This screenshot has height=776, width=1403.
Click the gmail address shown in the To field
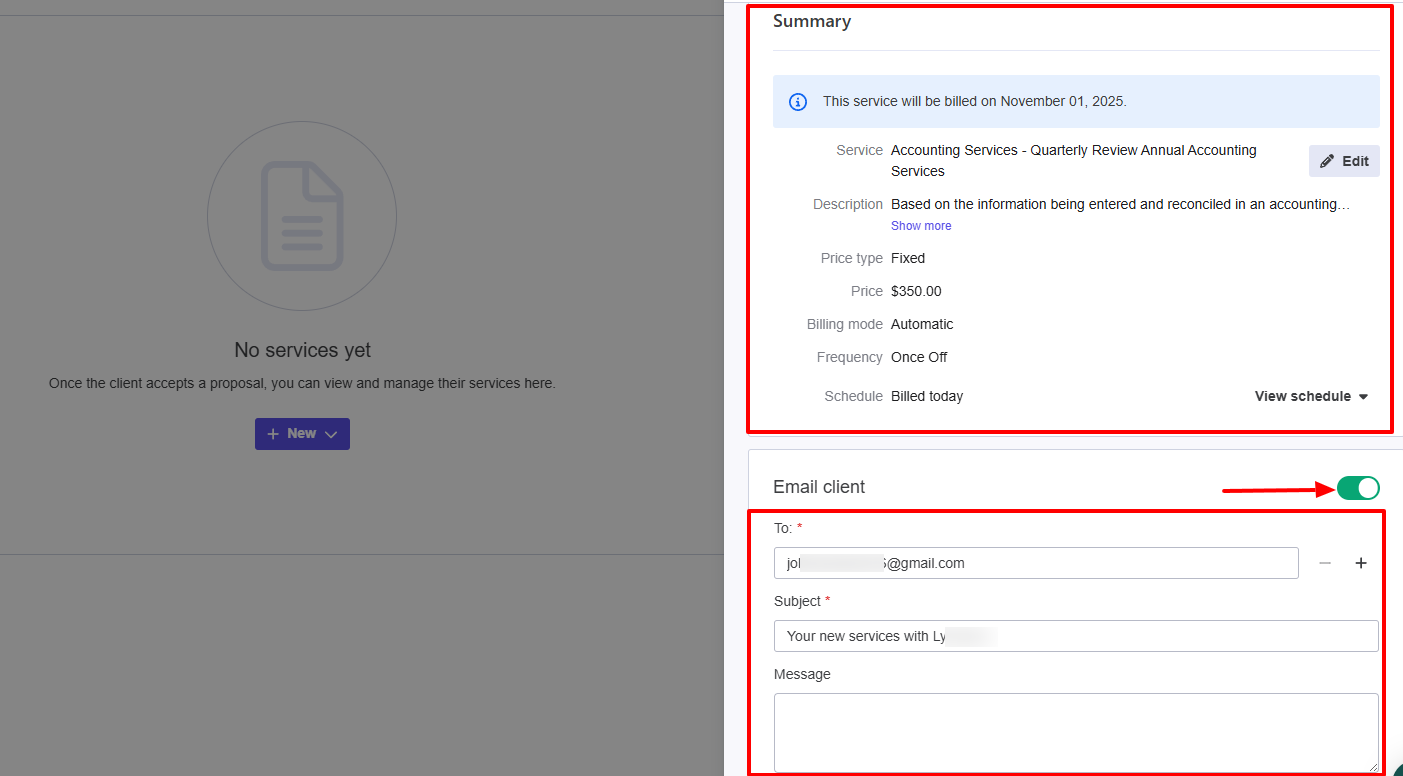pyautogui.click(x=878, y=563)
